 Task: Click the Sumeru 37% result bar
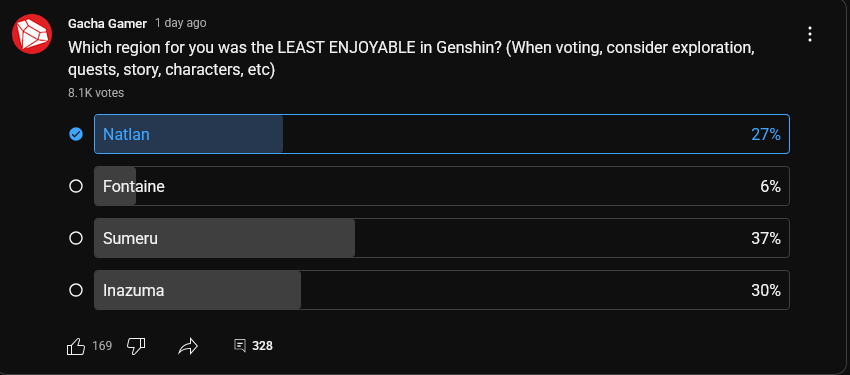click(x=442, y=238)
